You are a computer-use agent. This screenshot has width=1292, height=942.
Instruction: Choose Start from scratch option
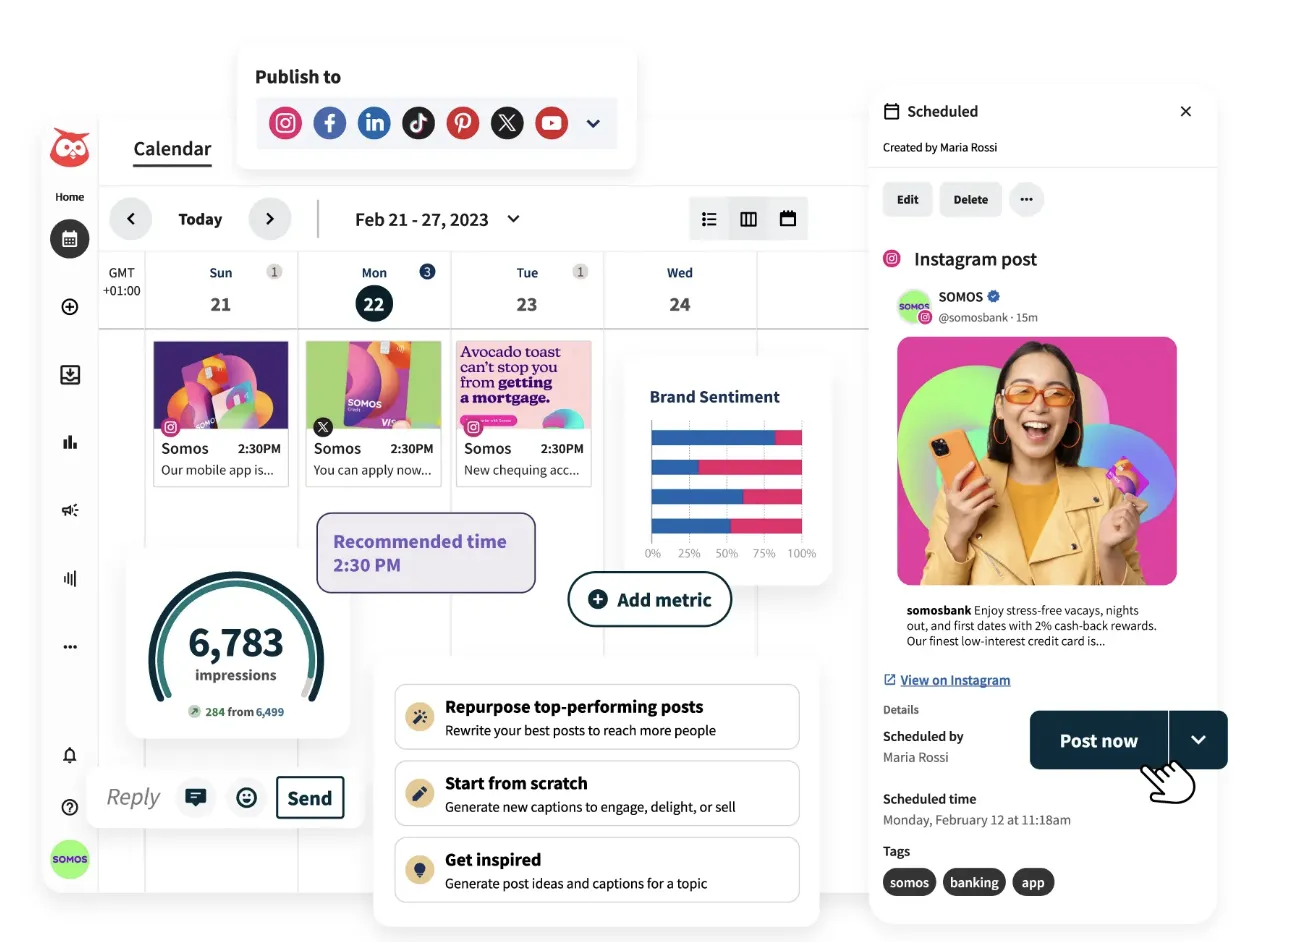click(x=597, y=794)
